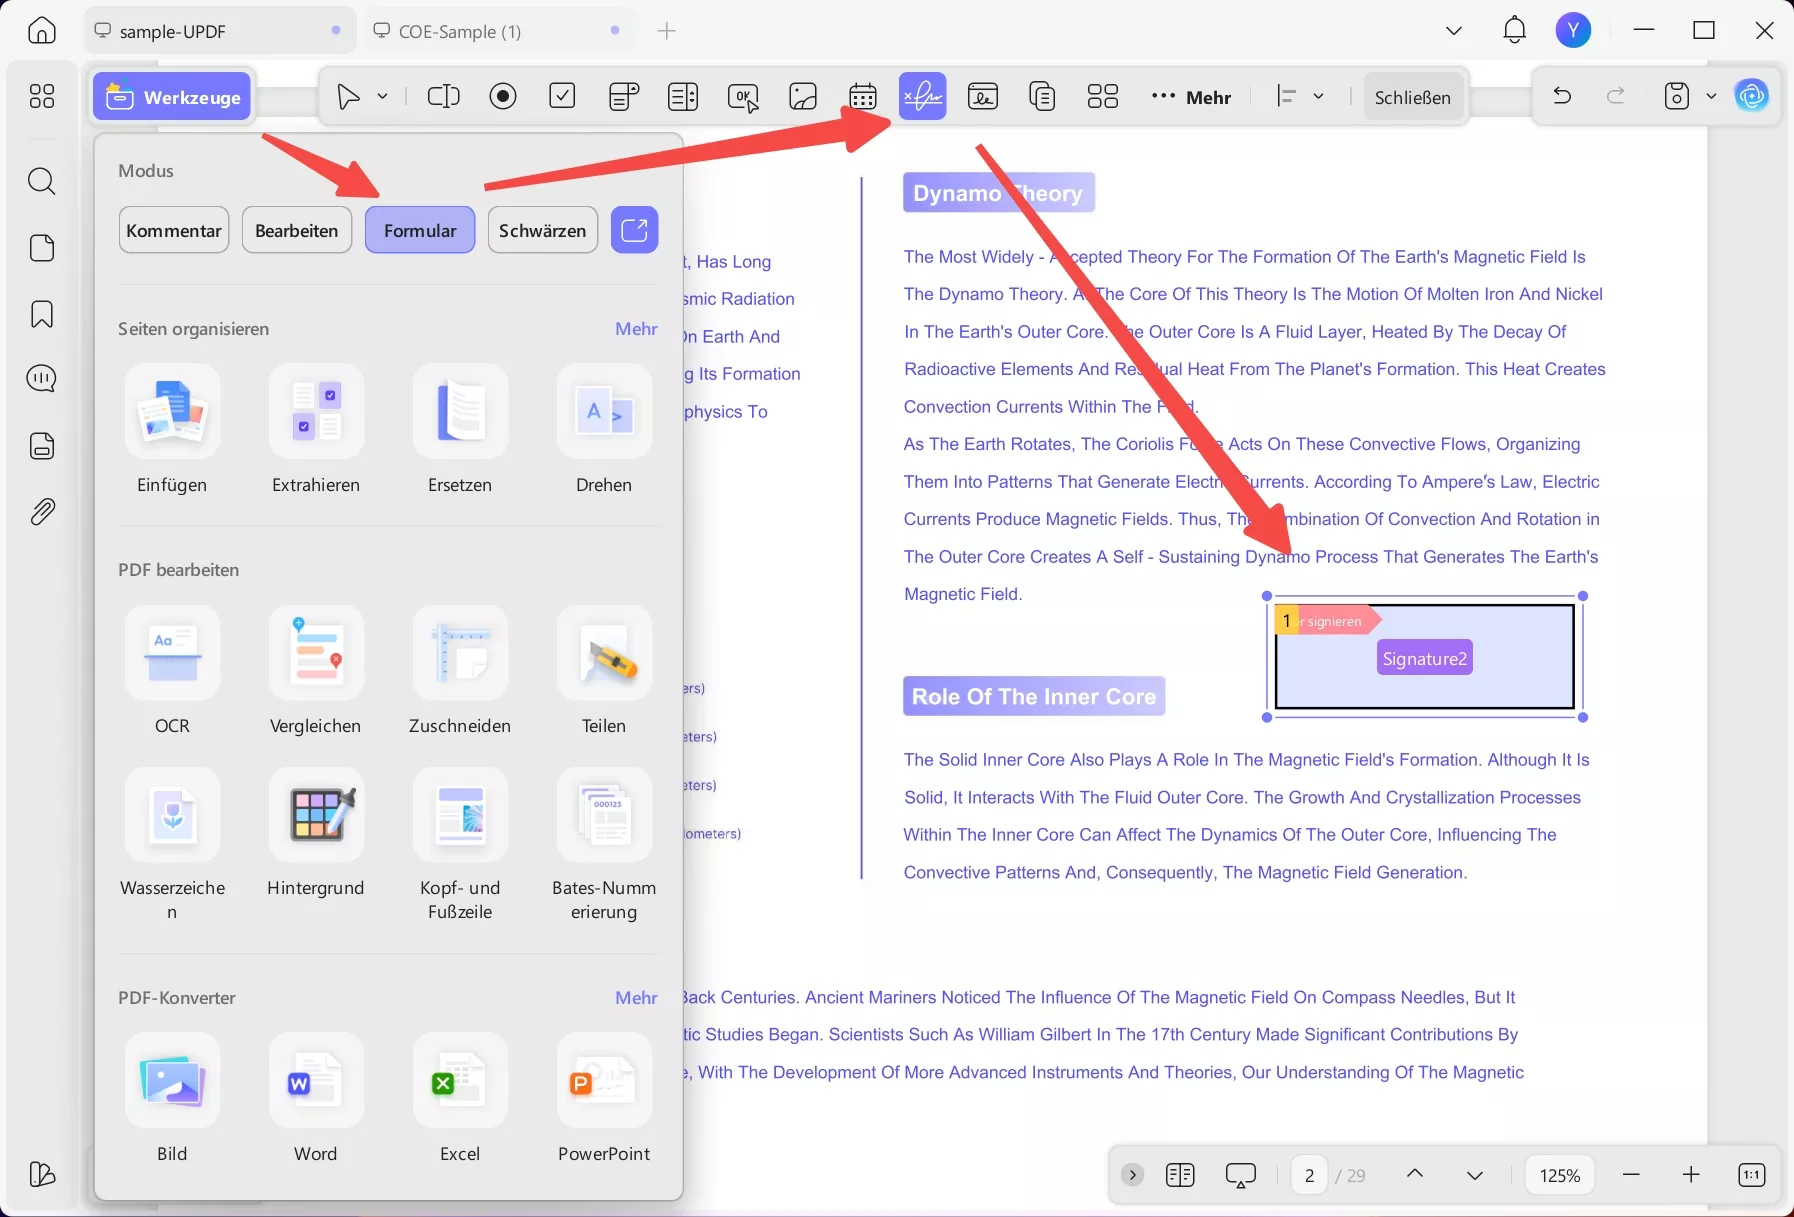1794x1217 pixels.
Task: Select the Signature2 form field
Action: coord(1425,658)
